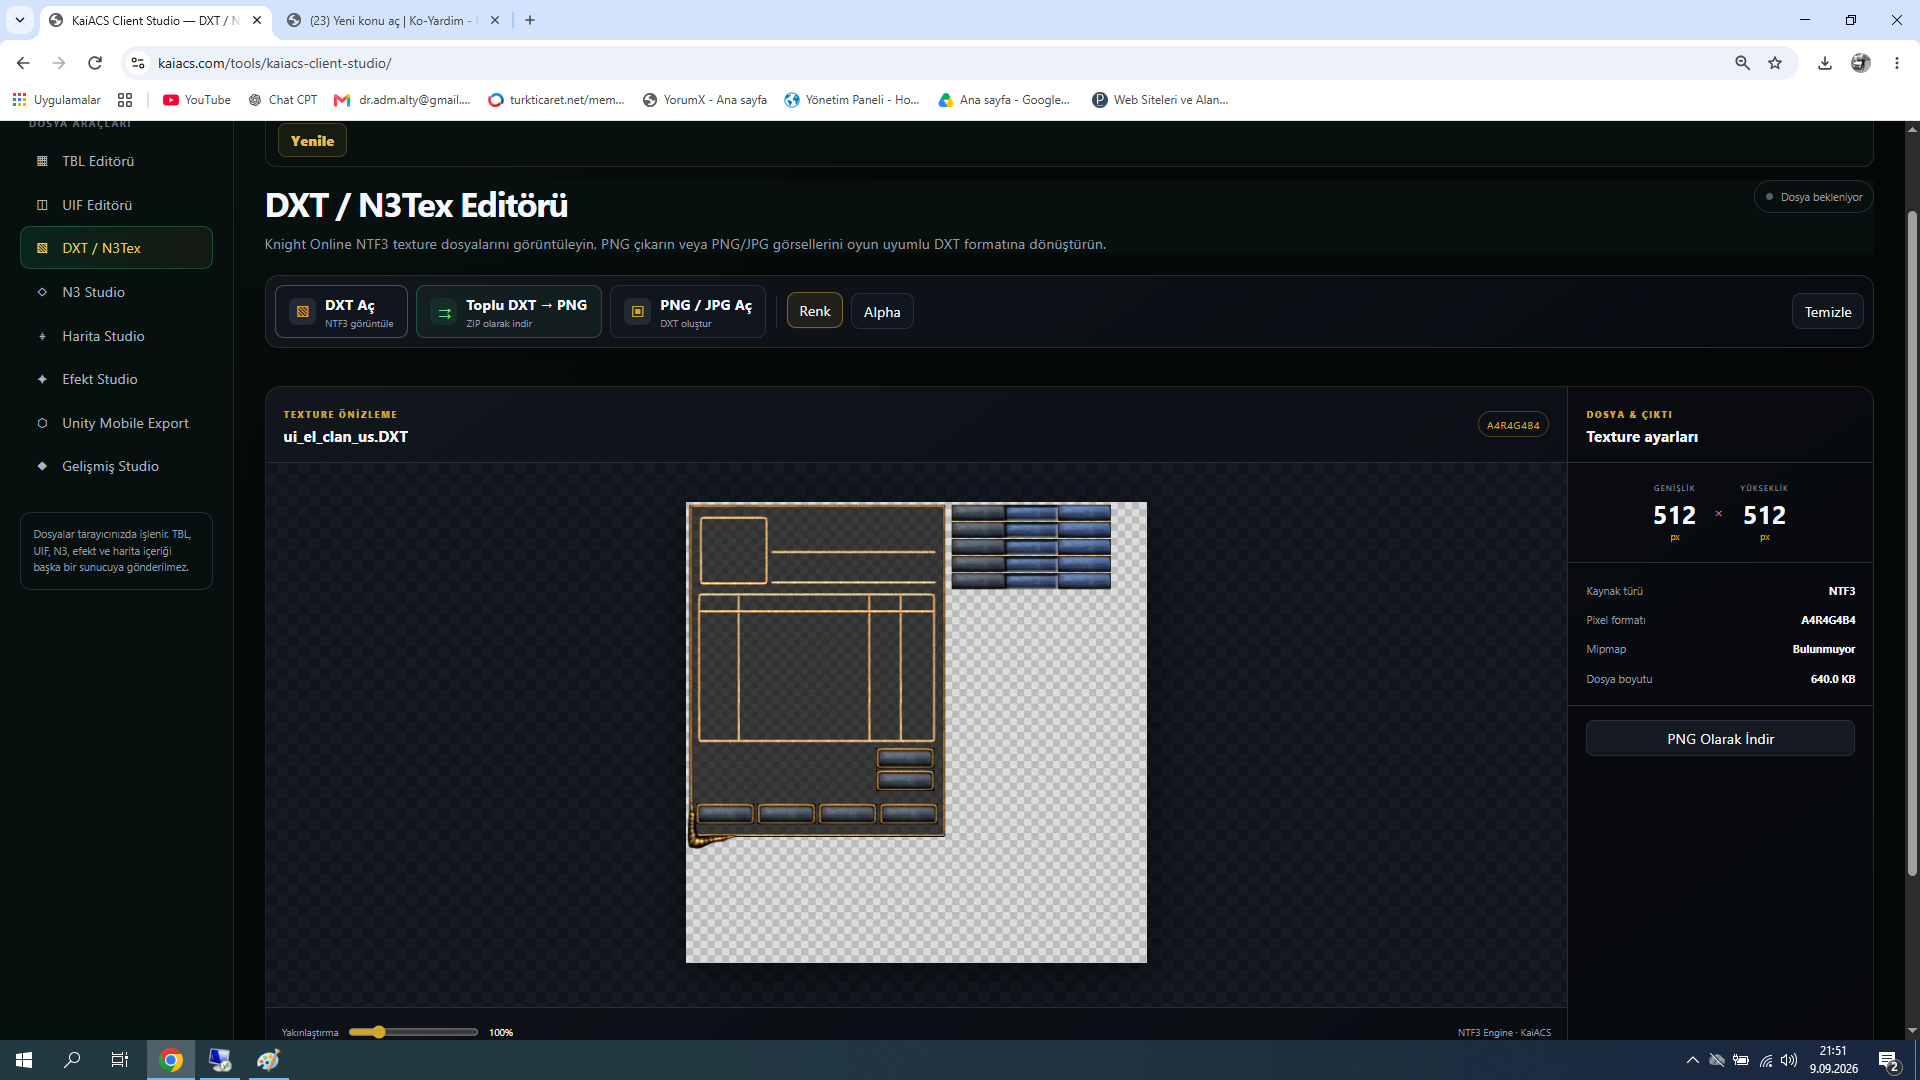Open the UIF Editörü sidebar item
This screenshot has width=1920, height=1080.
[116, 205]
